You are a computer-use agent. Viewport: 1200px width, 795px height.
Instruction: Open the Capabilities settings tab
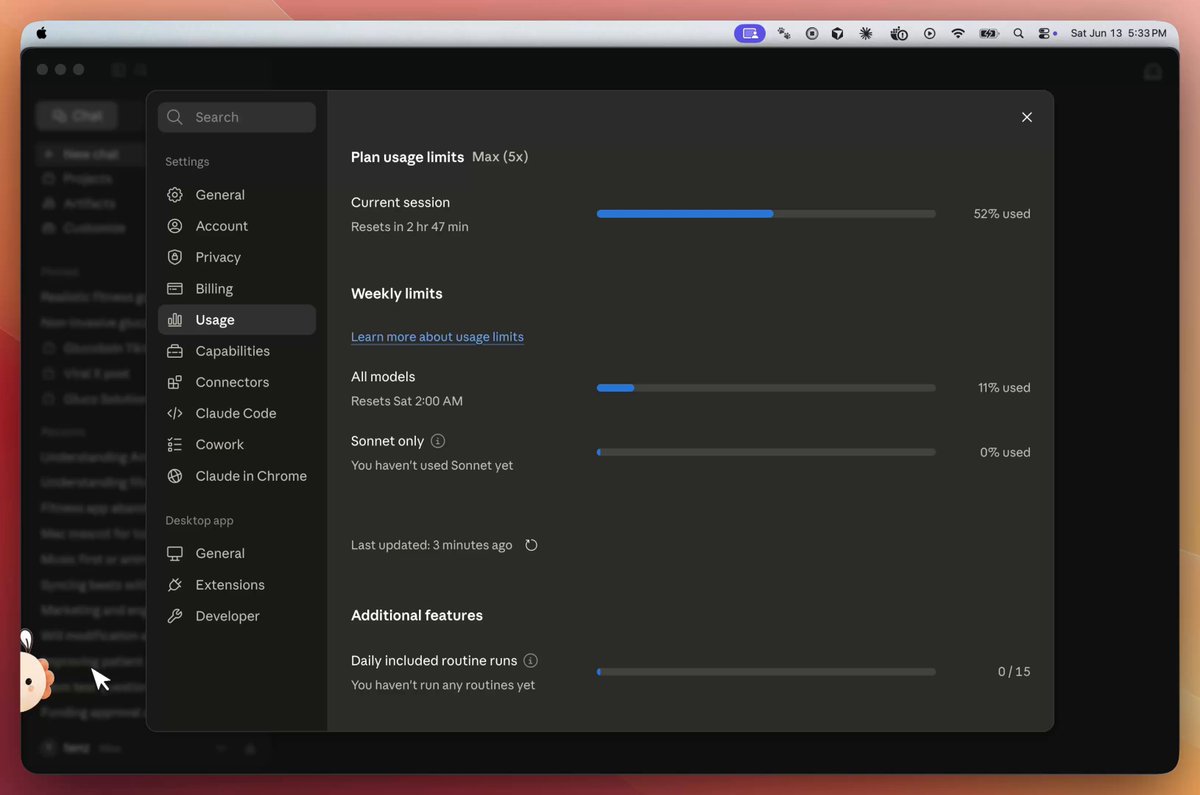(x=237, y=351)
